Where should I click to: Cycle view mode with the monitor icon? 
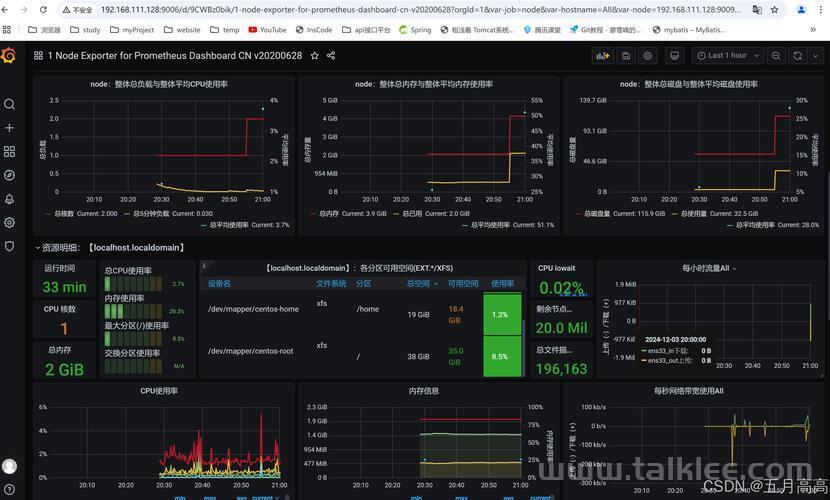(x=674, y=56)
